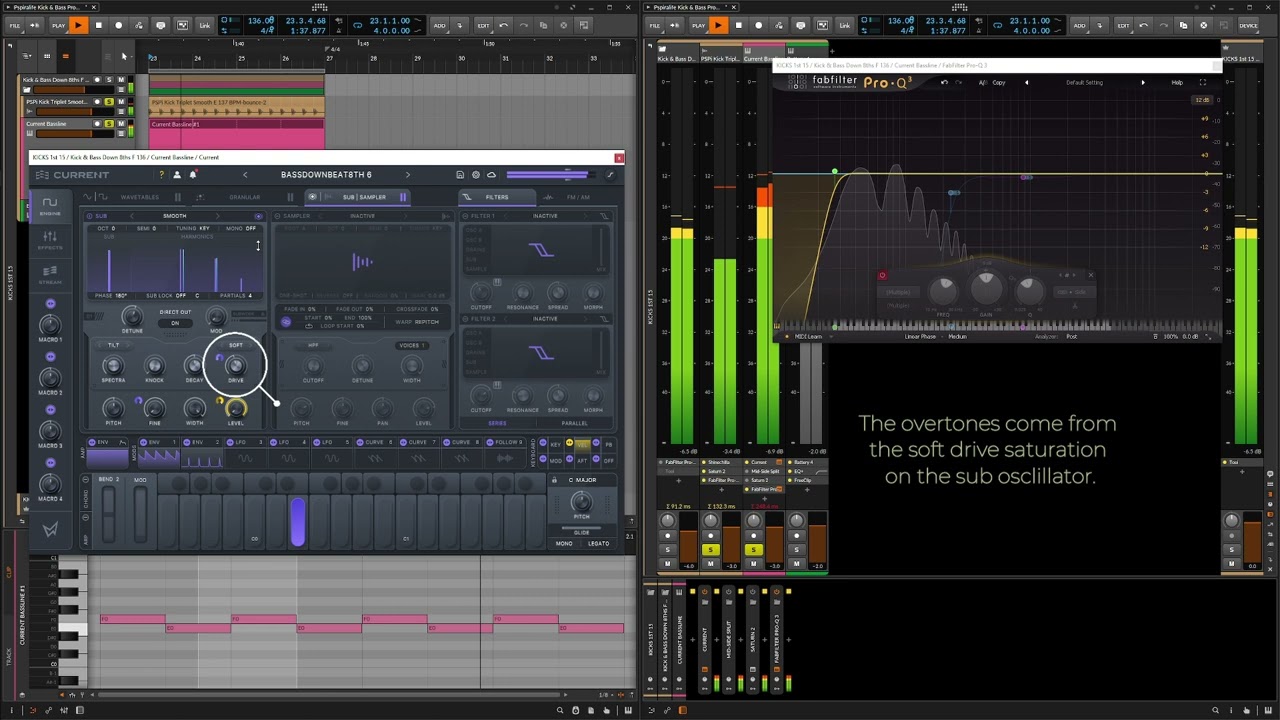This screenshot has height=720, width=1280.
Task: Enable LEGATO glide mode
Action: click(599, 544)
